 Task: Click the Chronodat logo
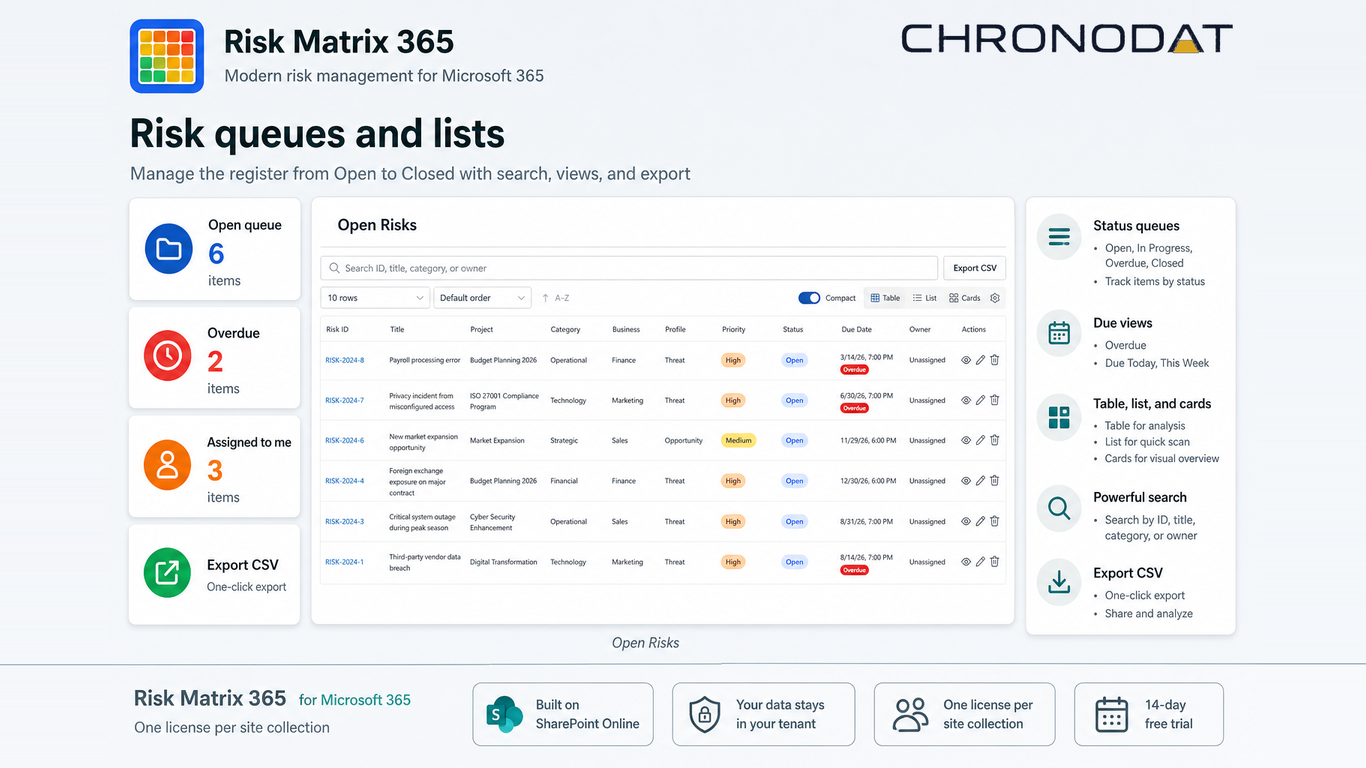pos(1067,39)
